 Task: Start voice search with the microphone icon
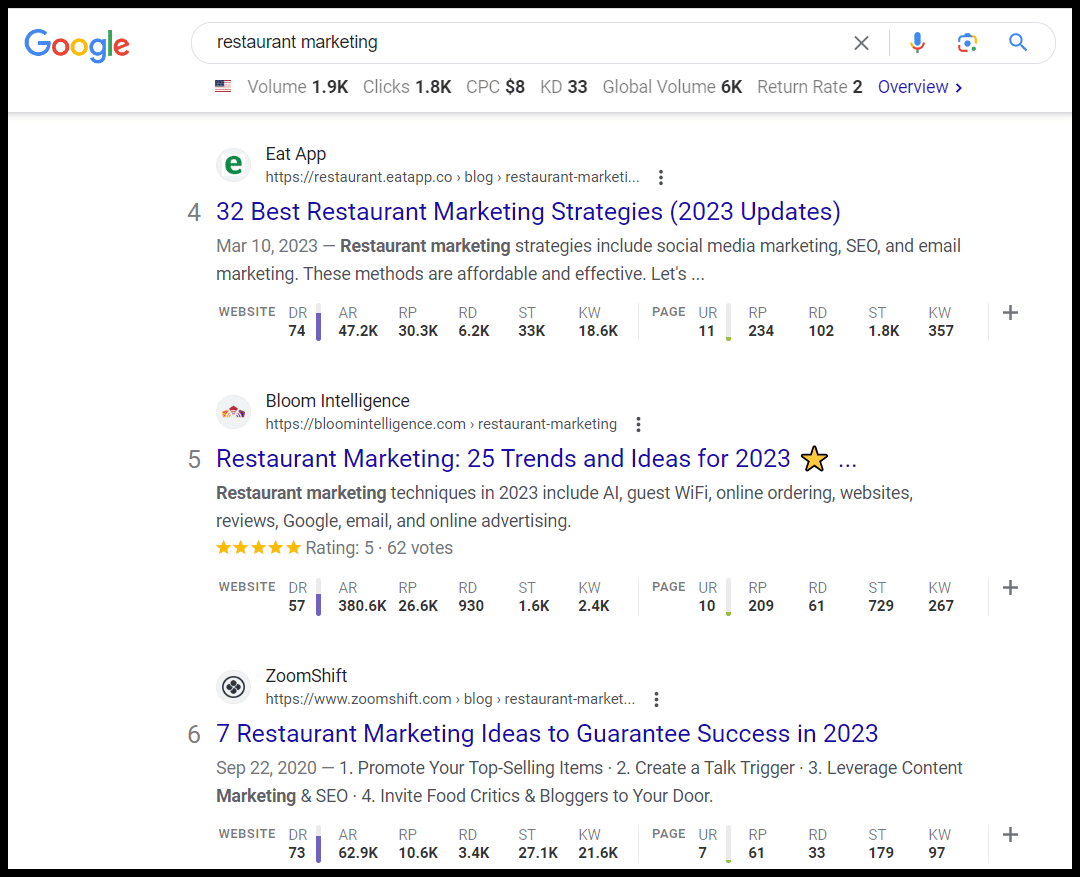(x=917, y=43)
